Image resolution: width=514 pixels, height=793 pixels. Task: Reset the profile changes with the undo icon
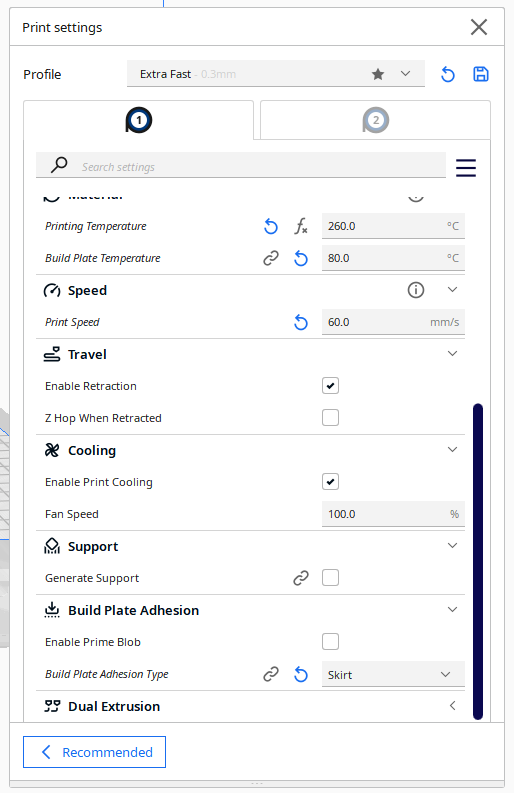pos(448,74)
